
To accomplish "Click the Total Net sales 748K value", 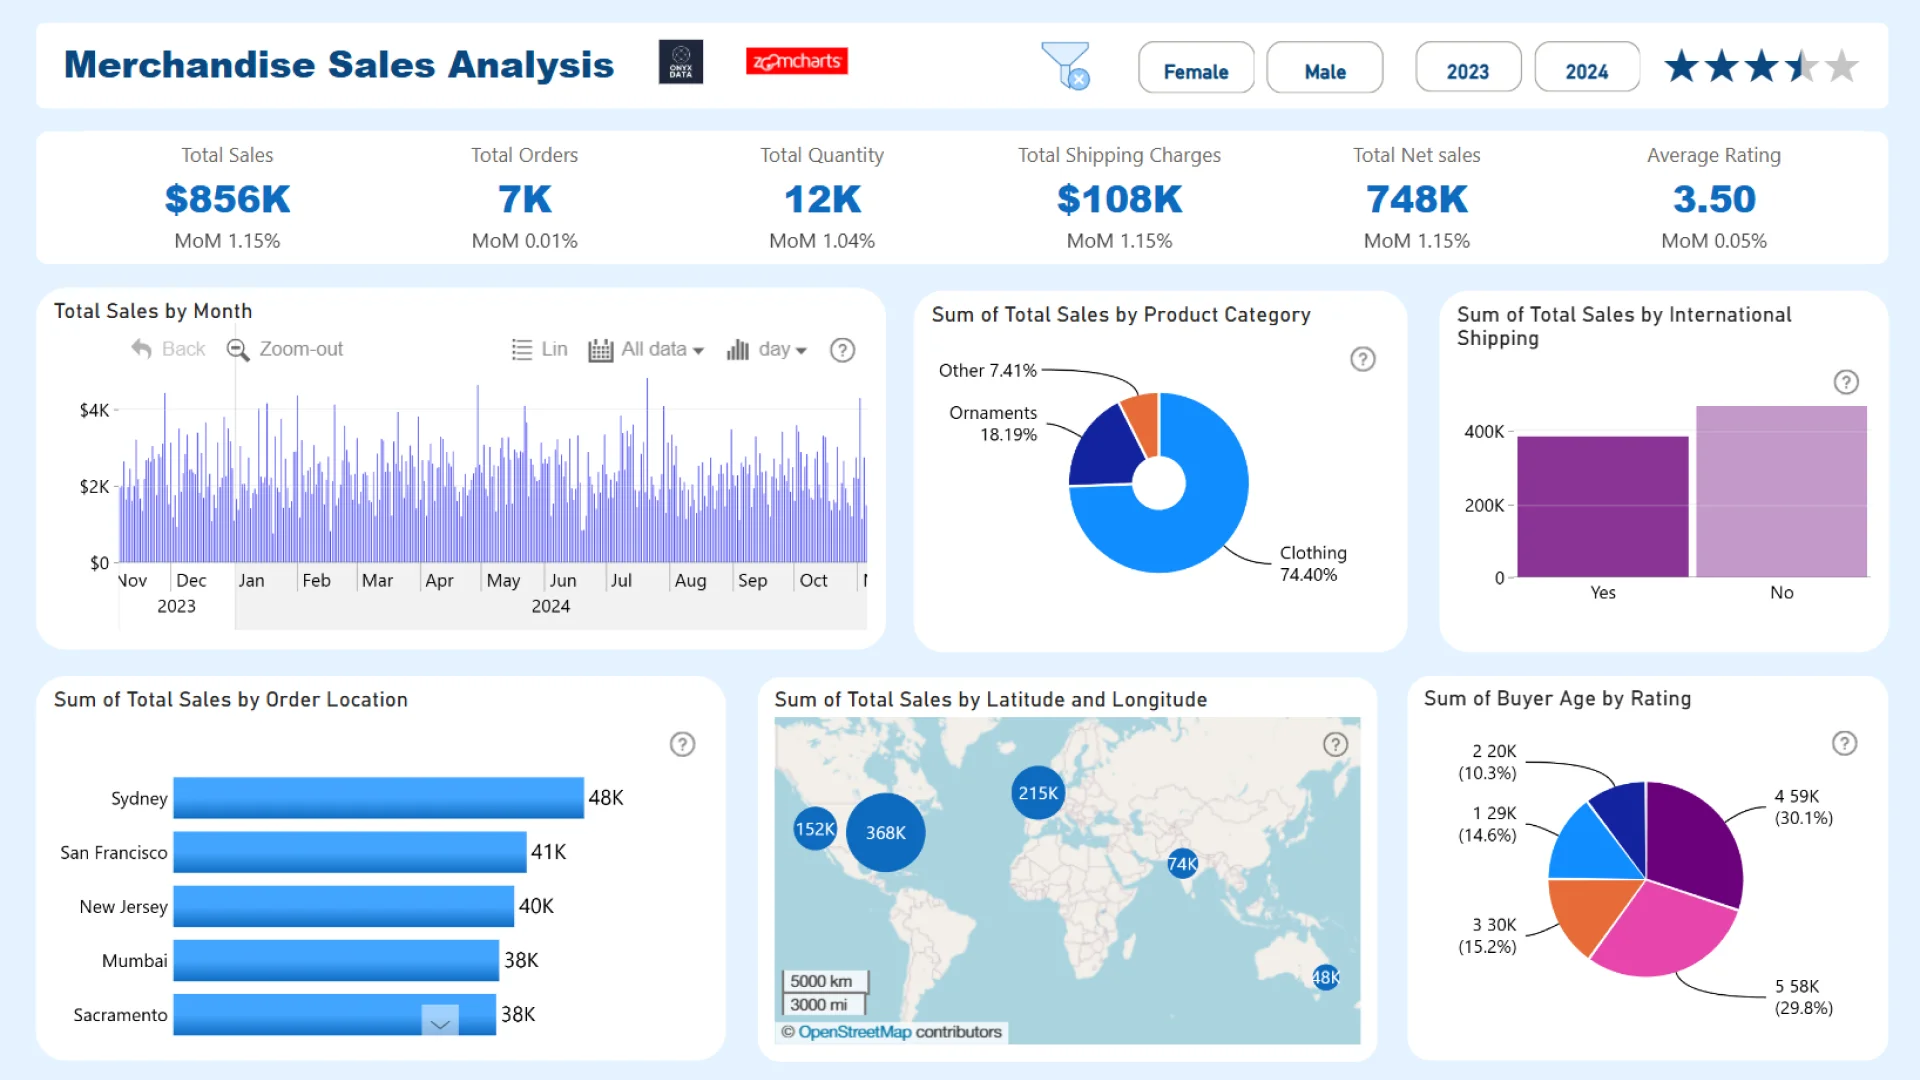I will coord(1417,199).
